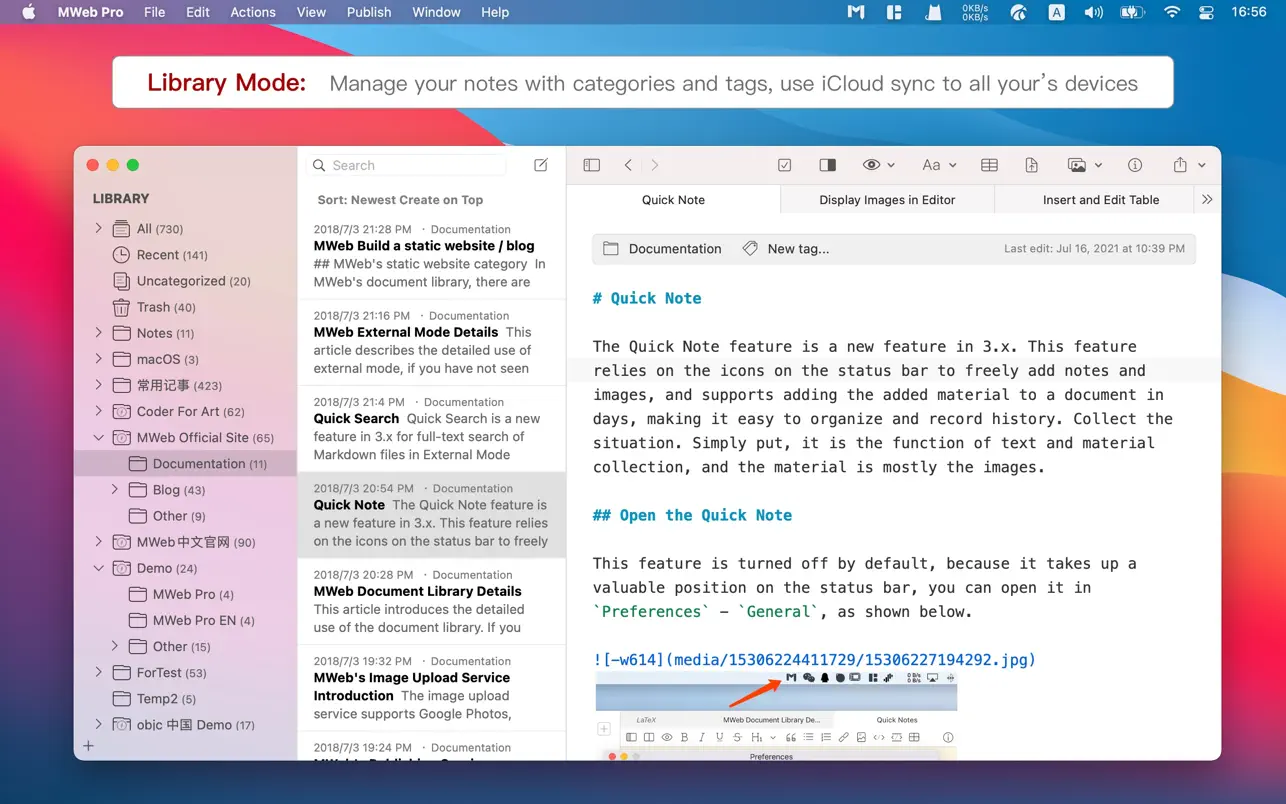This screenshot has height=804, width=1286.
Task: Go back with the left arrow
Action: (628, 165)
